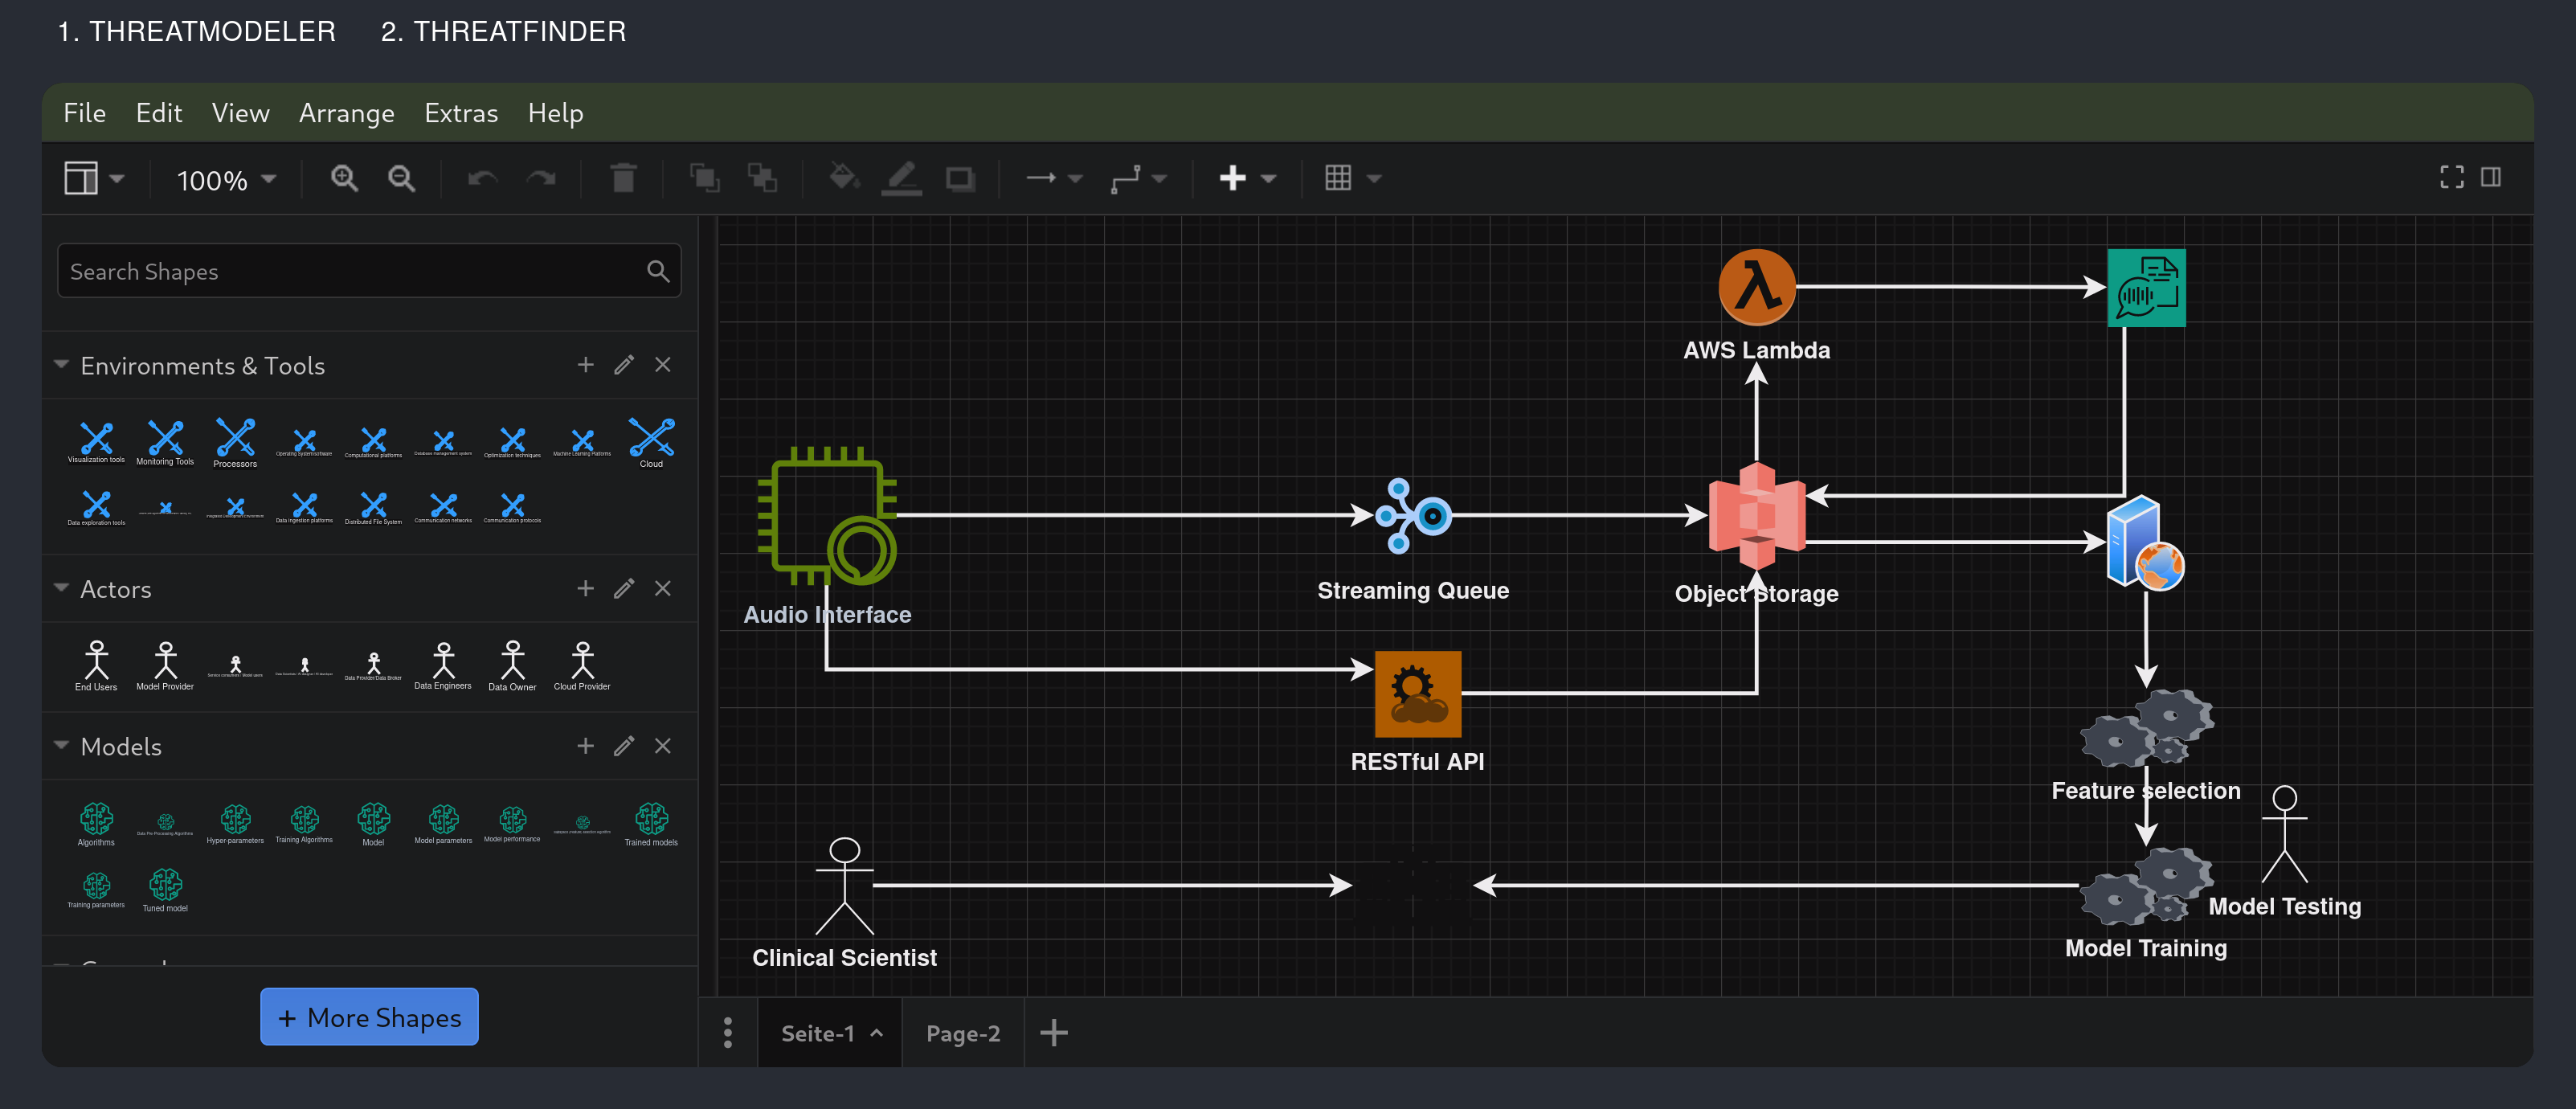2576x1109 pixels.
Task: Click the Cloud shape in Environments & Tools
Action: [x=651, y=441]
